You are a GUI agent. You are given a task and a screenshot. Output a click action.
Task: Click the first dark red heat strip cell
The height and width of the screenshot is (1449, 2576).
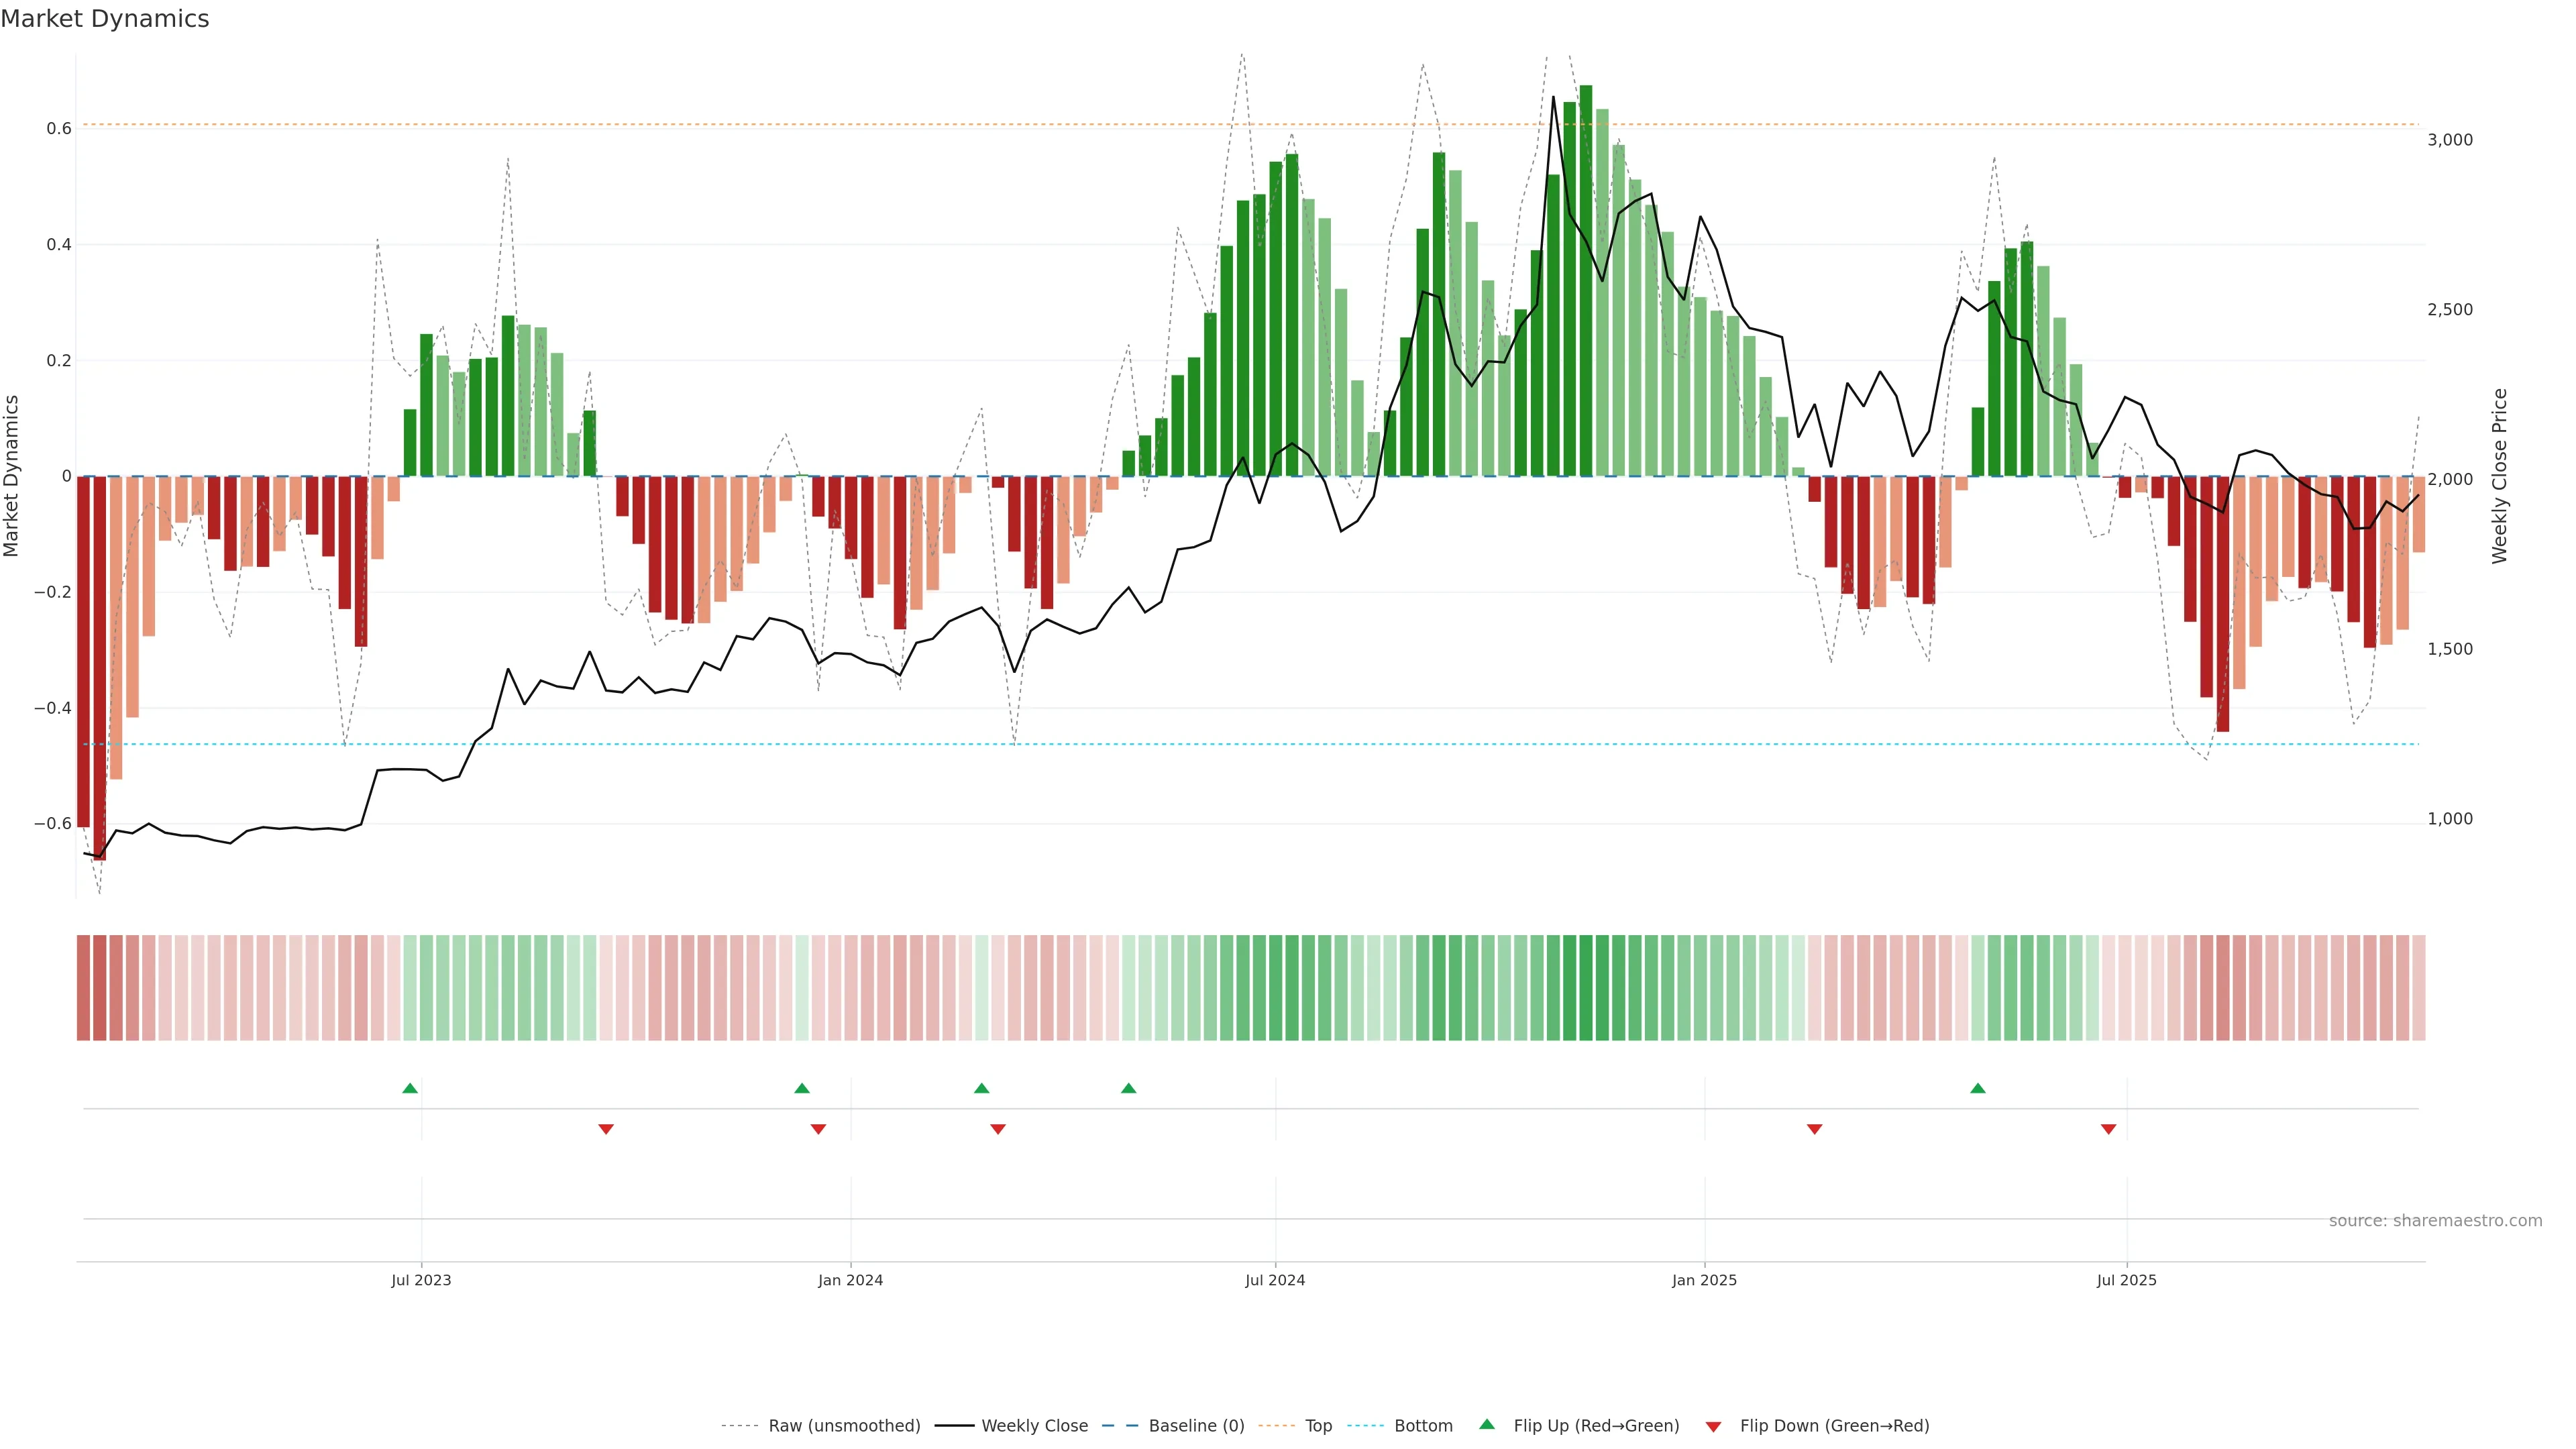point(83,988)
